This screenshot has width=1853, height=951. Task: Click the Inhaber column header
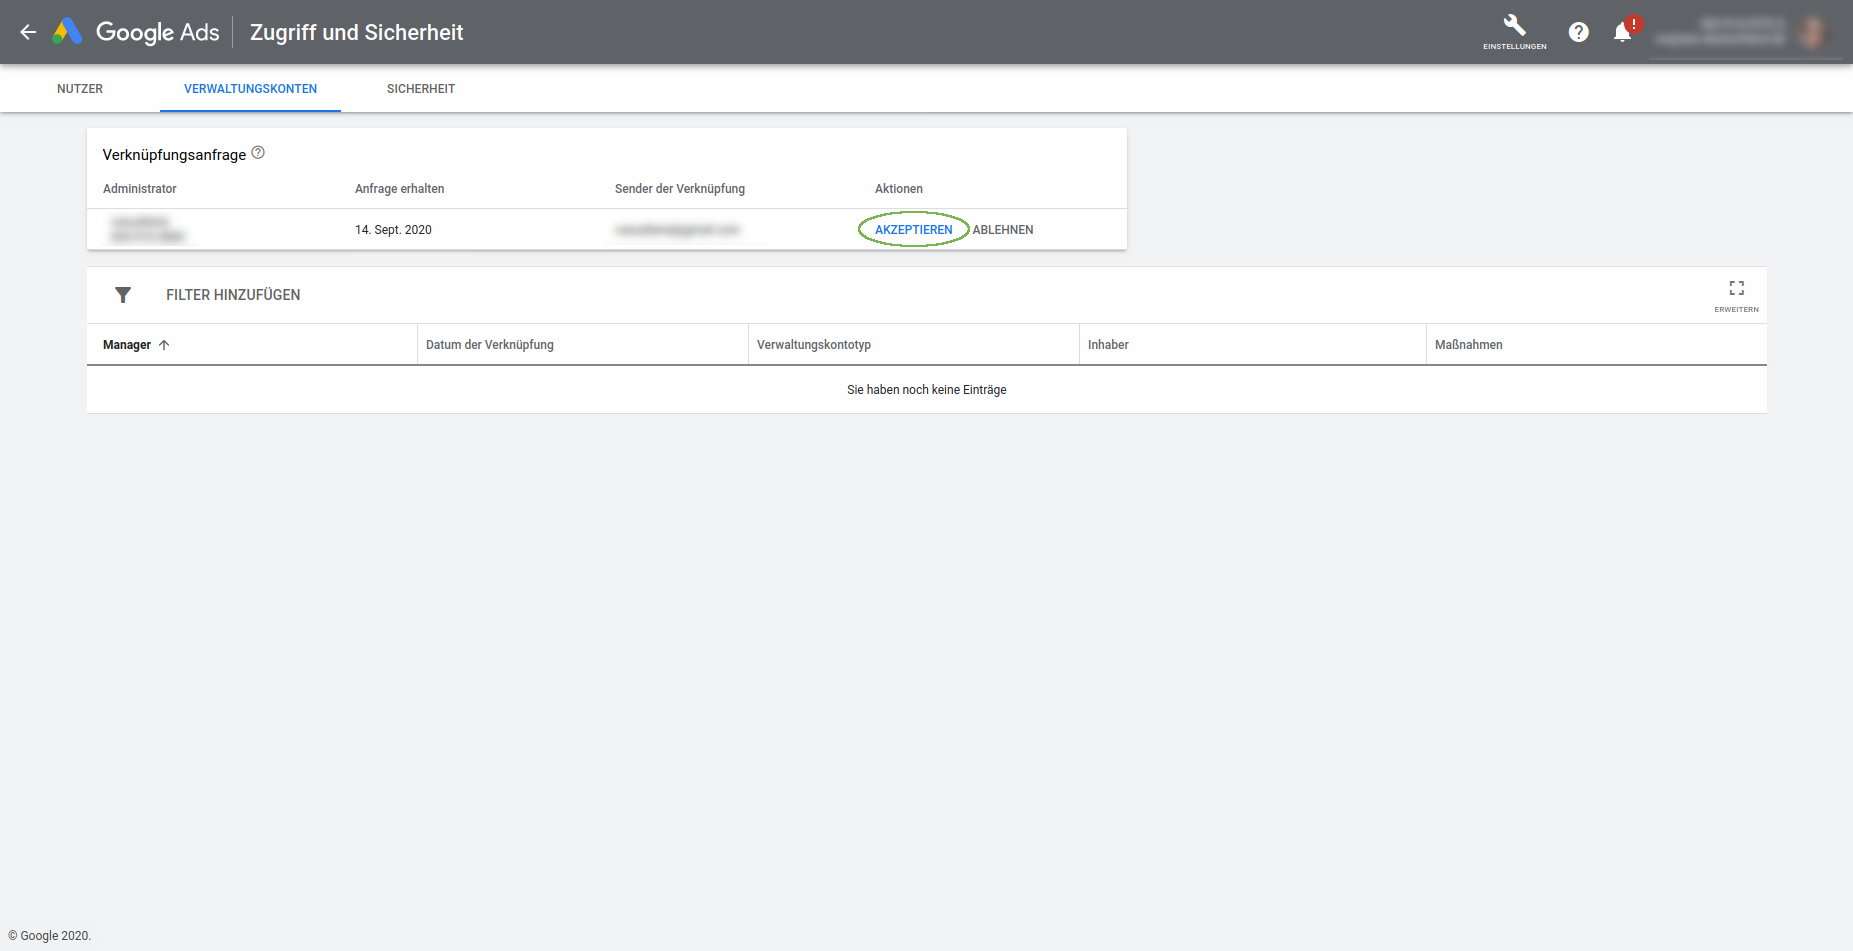[1108, 345]
